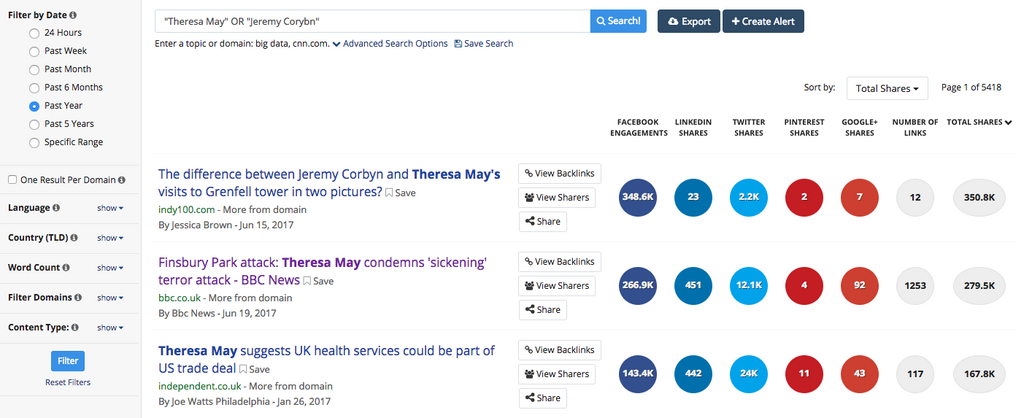Click Save bookmark icon for Grenfell article
Viewport: 1024px width, 418px height.
click(390, 192)
